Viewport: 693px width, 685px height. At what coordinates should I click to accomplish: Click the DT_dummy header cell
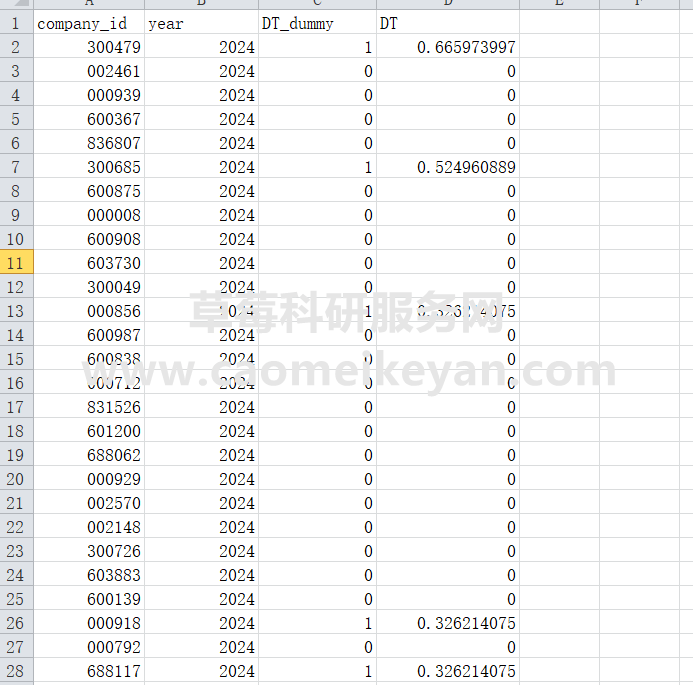317,23
